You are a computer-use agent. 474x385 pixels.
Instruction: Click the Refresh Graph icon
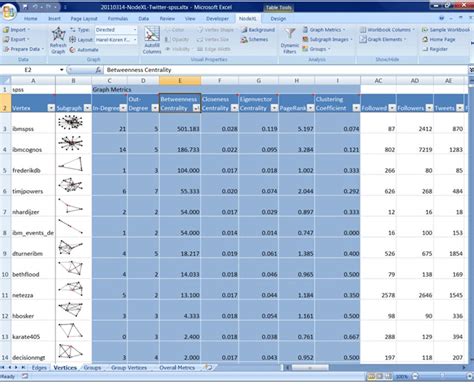pyautogui.click(x=58, y=34)
